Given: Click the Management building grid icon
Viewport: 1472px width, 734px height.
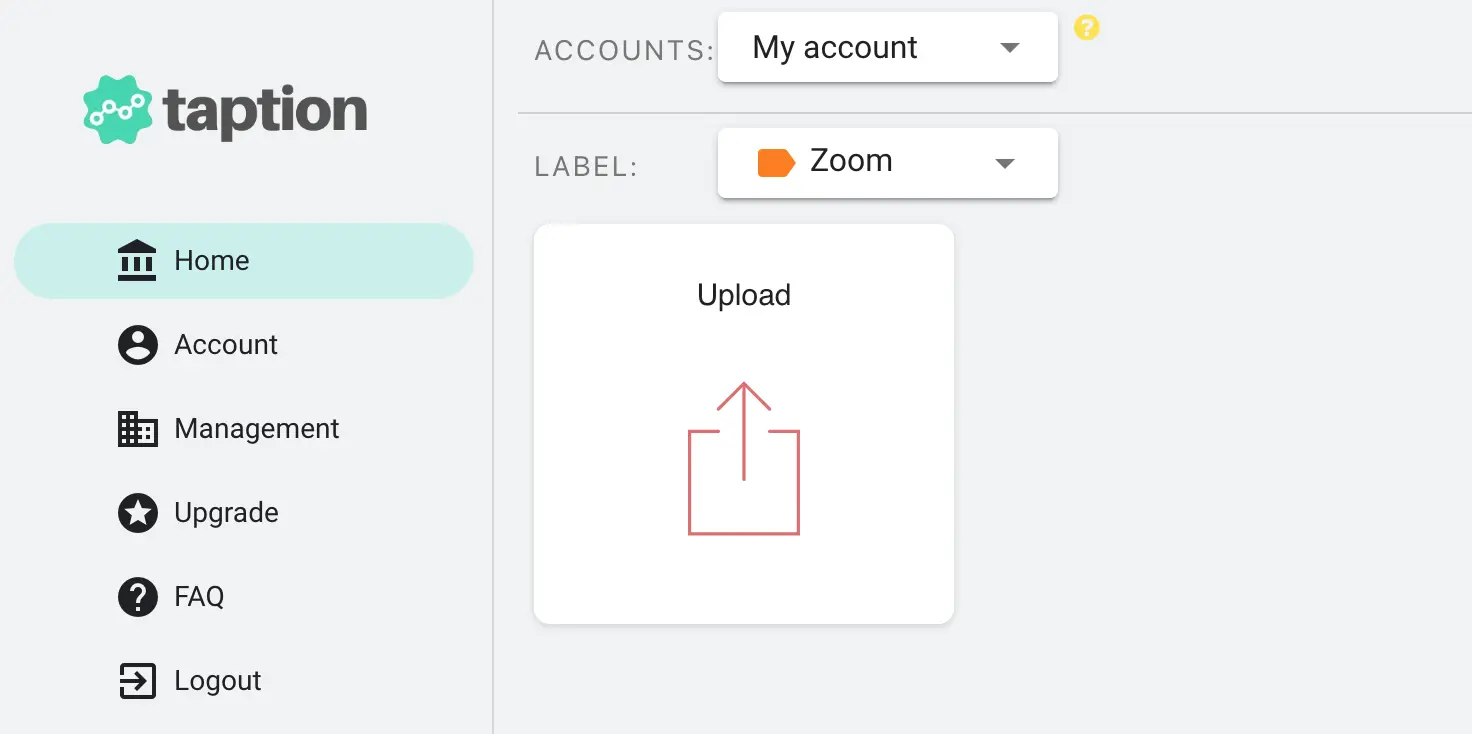Looking at the screenshot, I should coord(137,429).
